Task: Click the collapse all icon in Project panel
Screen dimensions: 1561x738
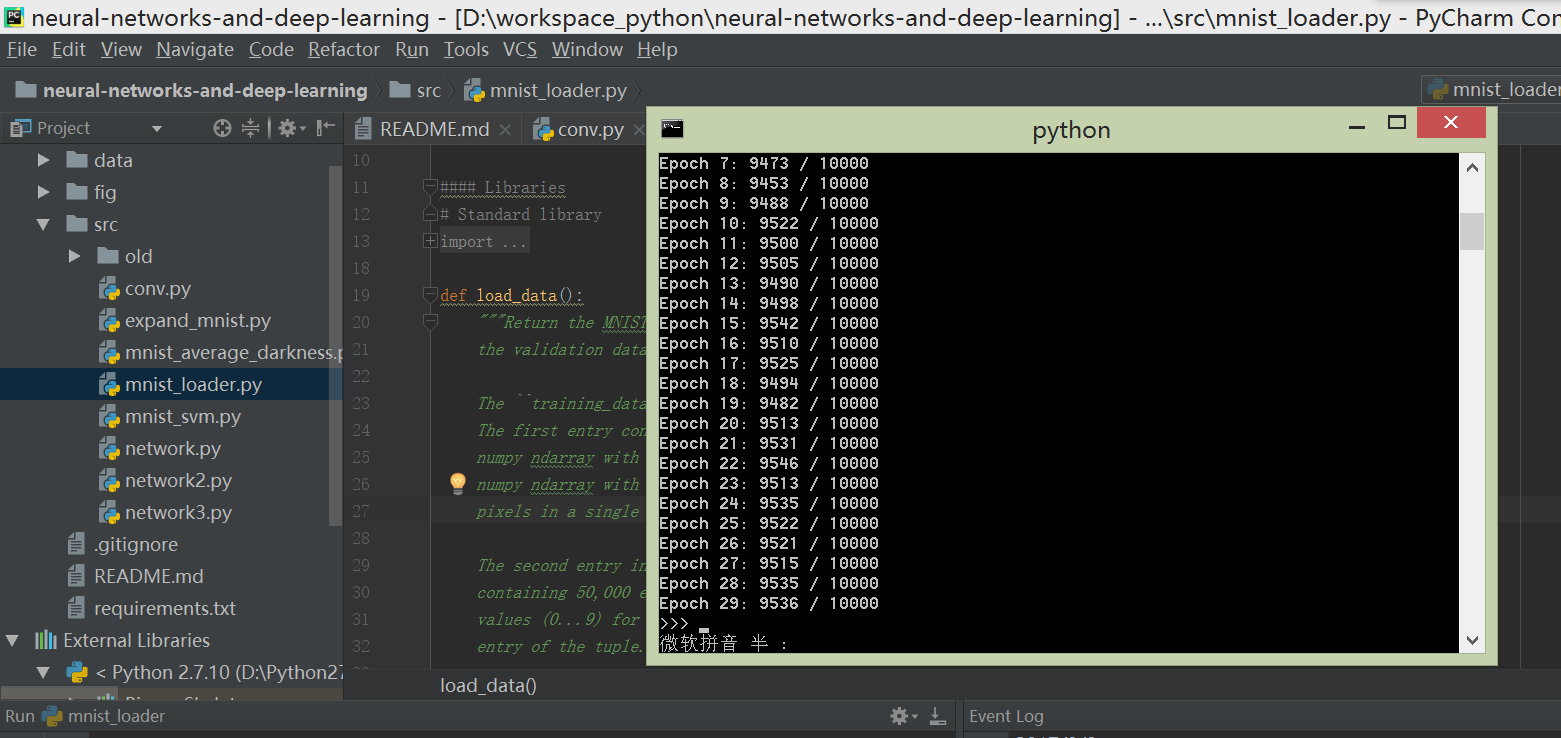Action: tap(250, 128)
